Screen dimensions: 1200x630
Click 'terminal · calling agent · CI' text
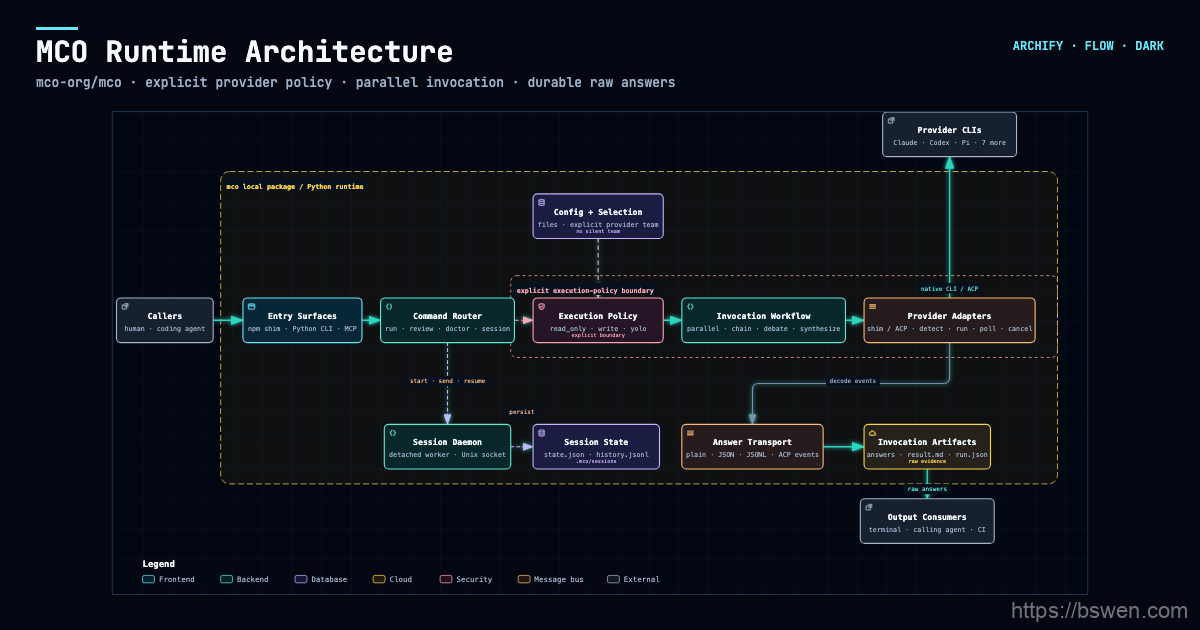(927, 530)
